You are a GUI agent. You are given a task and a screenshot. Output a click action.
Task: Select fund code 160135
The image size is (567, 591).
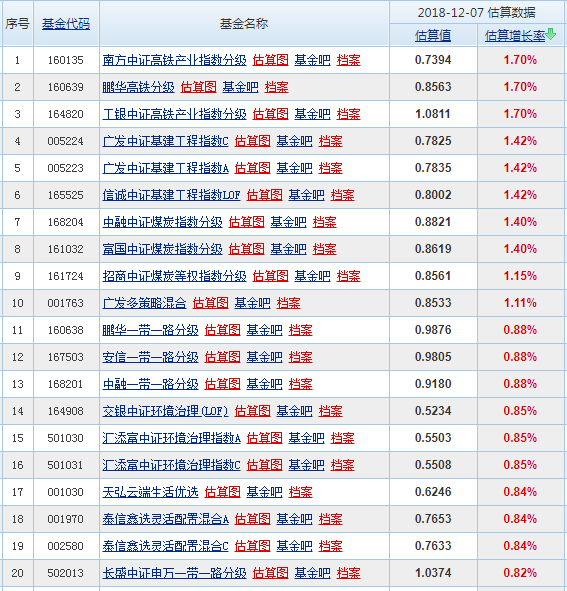[66, 60]
